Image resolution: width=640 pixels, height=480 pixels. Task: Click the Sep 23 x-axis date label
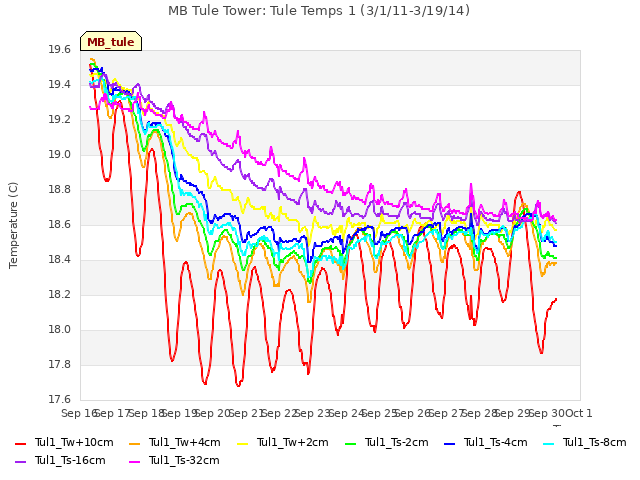tap(312, 413)
